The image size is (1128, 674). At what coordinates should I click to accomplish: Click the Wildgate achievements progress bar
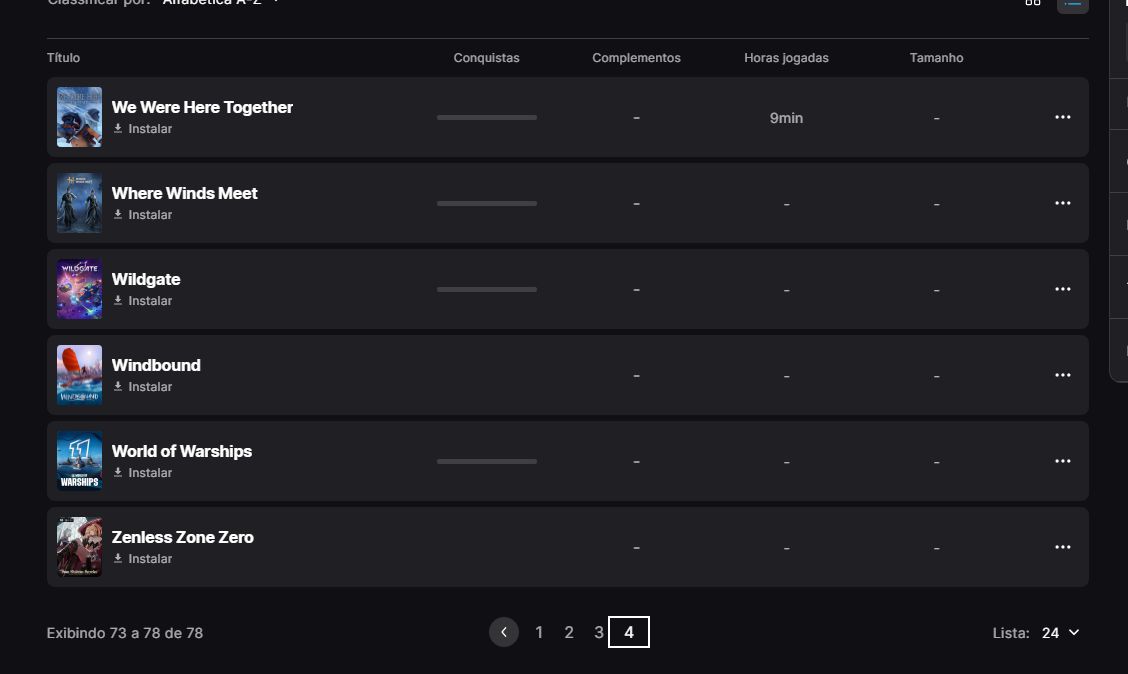pyautogui.click(x=487, y=289)
